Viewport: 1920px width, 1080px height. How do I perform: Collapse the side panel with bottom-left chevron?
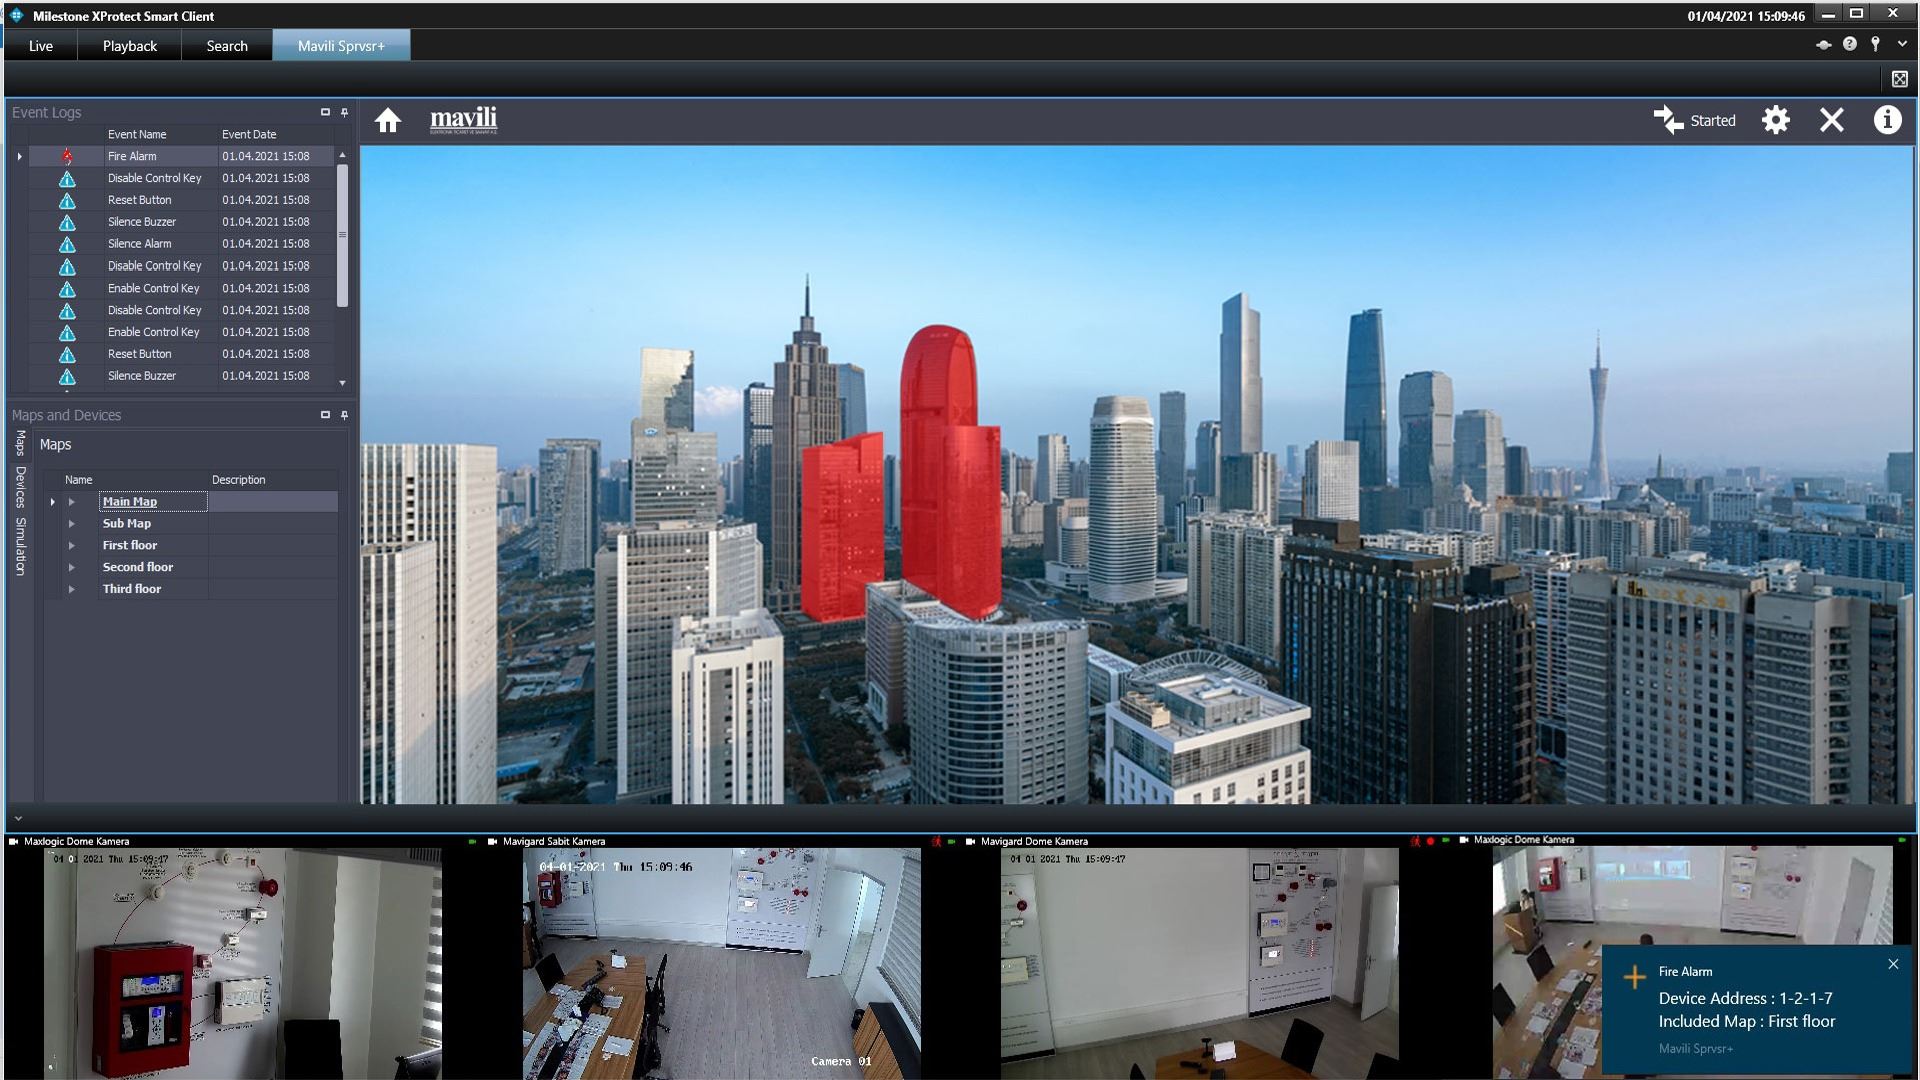(x=18, y=818)
